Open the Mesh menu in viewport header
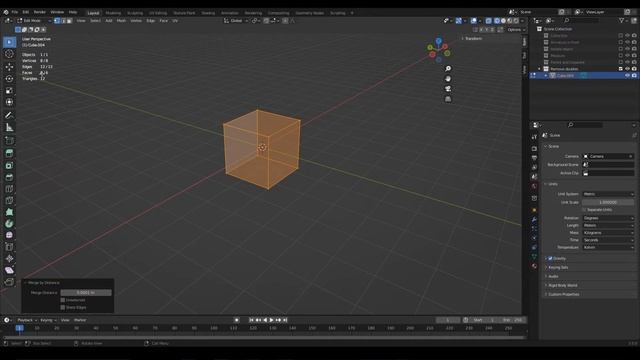 click(121, 20)
